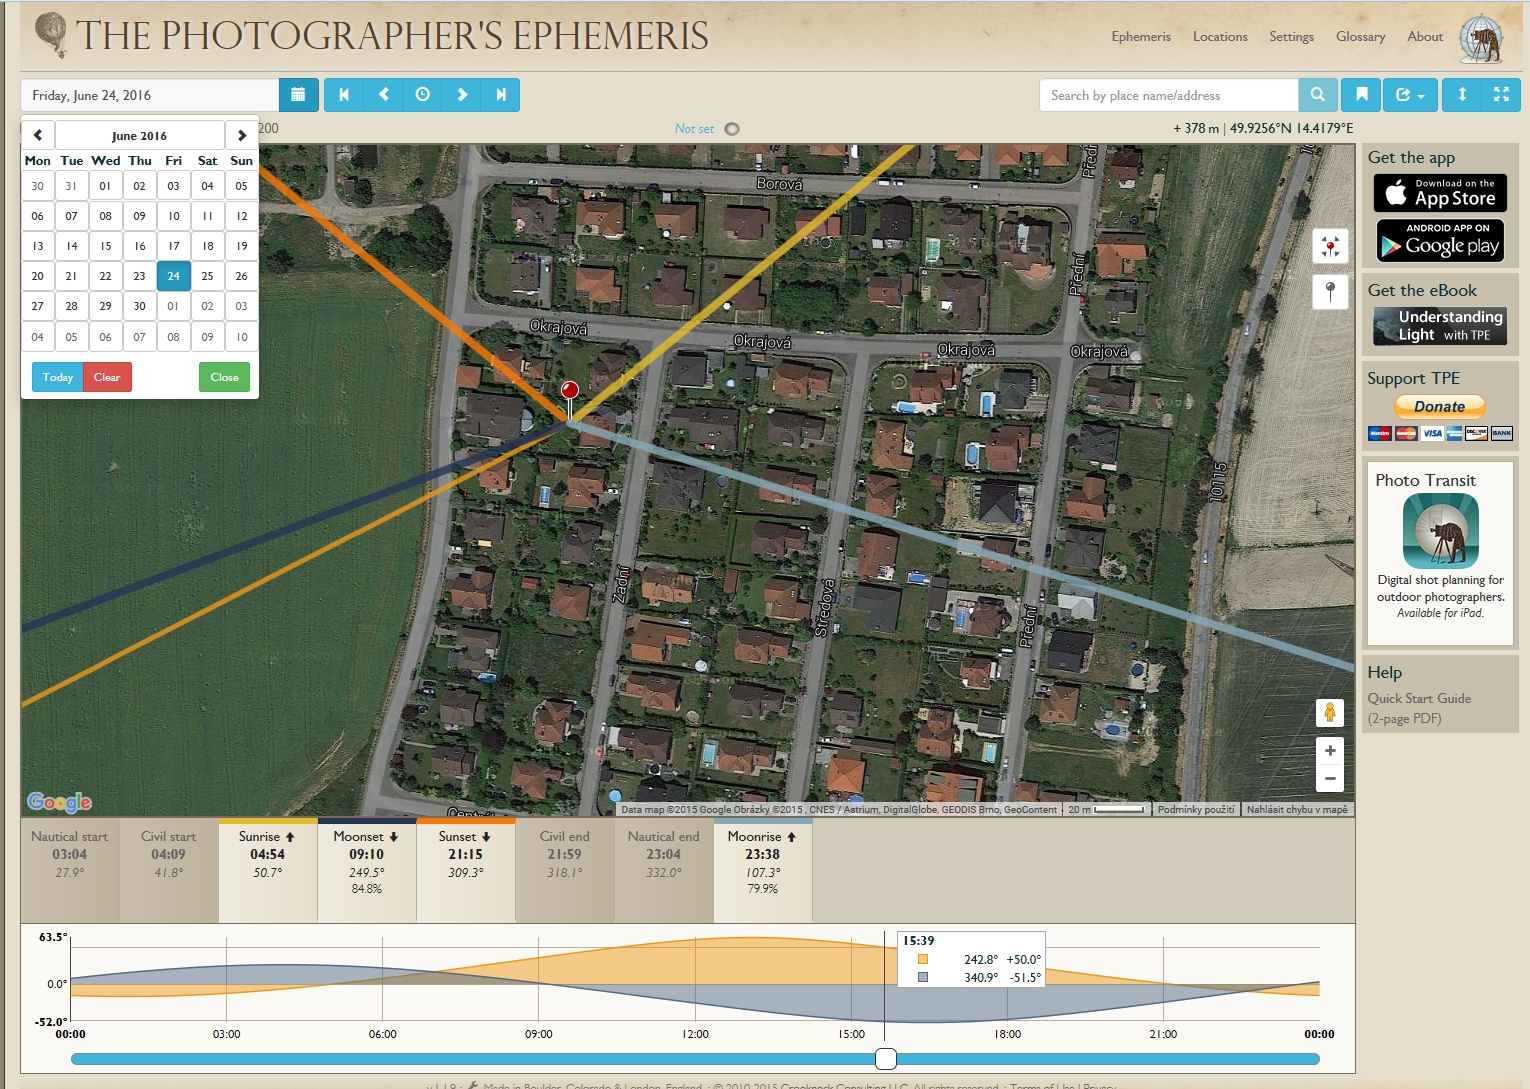Click the magnifier search button

[1318, 95]
